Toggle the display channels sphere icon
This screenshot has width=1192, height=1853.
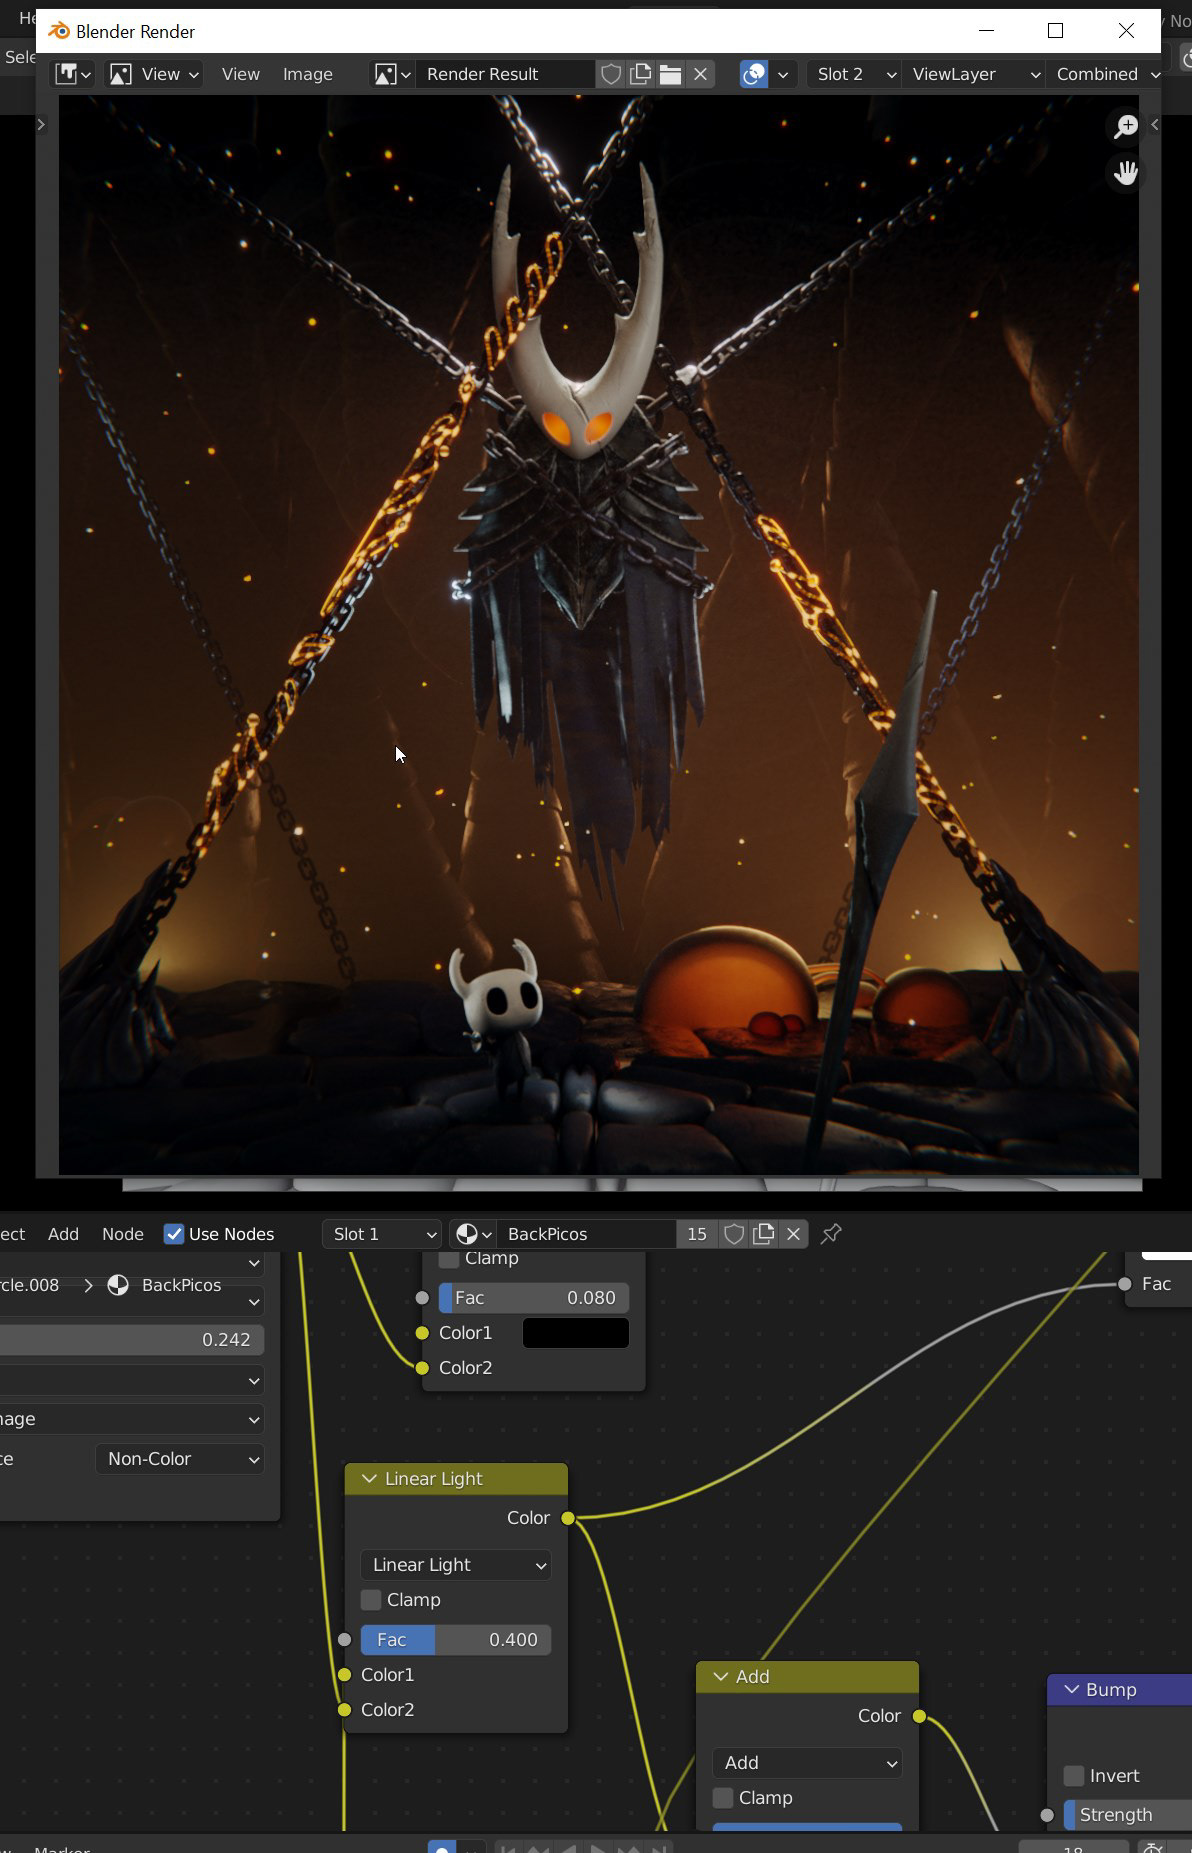pos(754,74)
